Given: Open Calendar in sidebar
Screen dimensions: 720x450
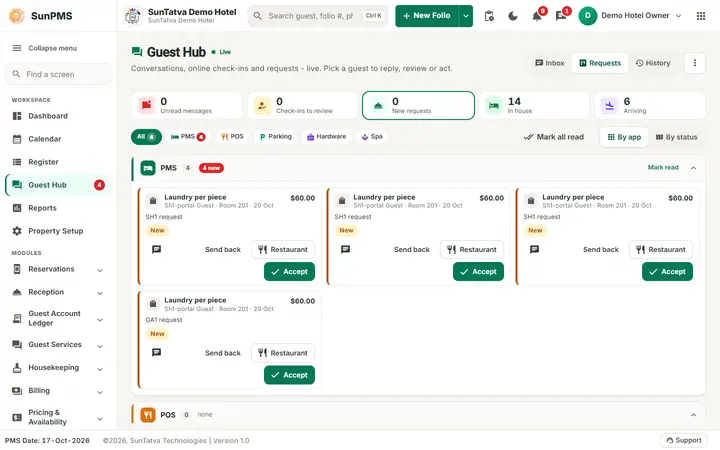Looking at the screenshot, I should 58,139.
